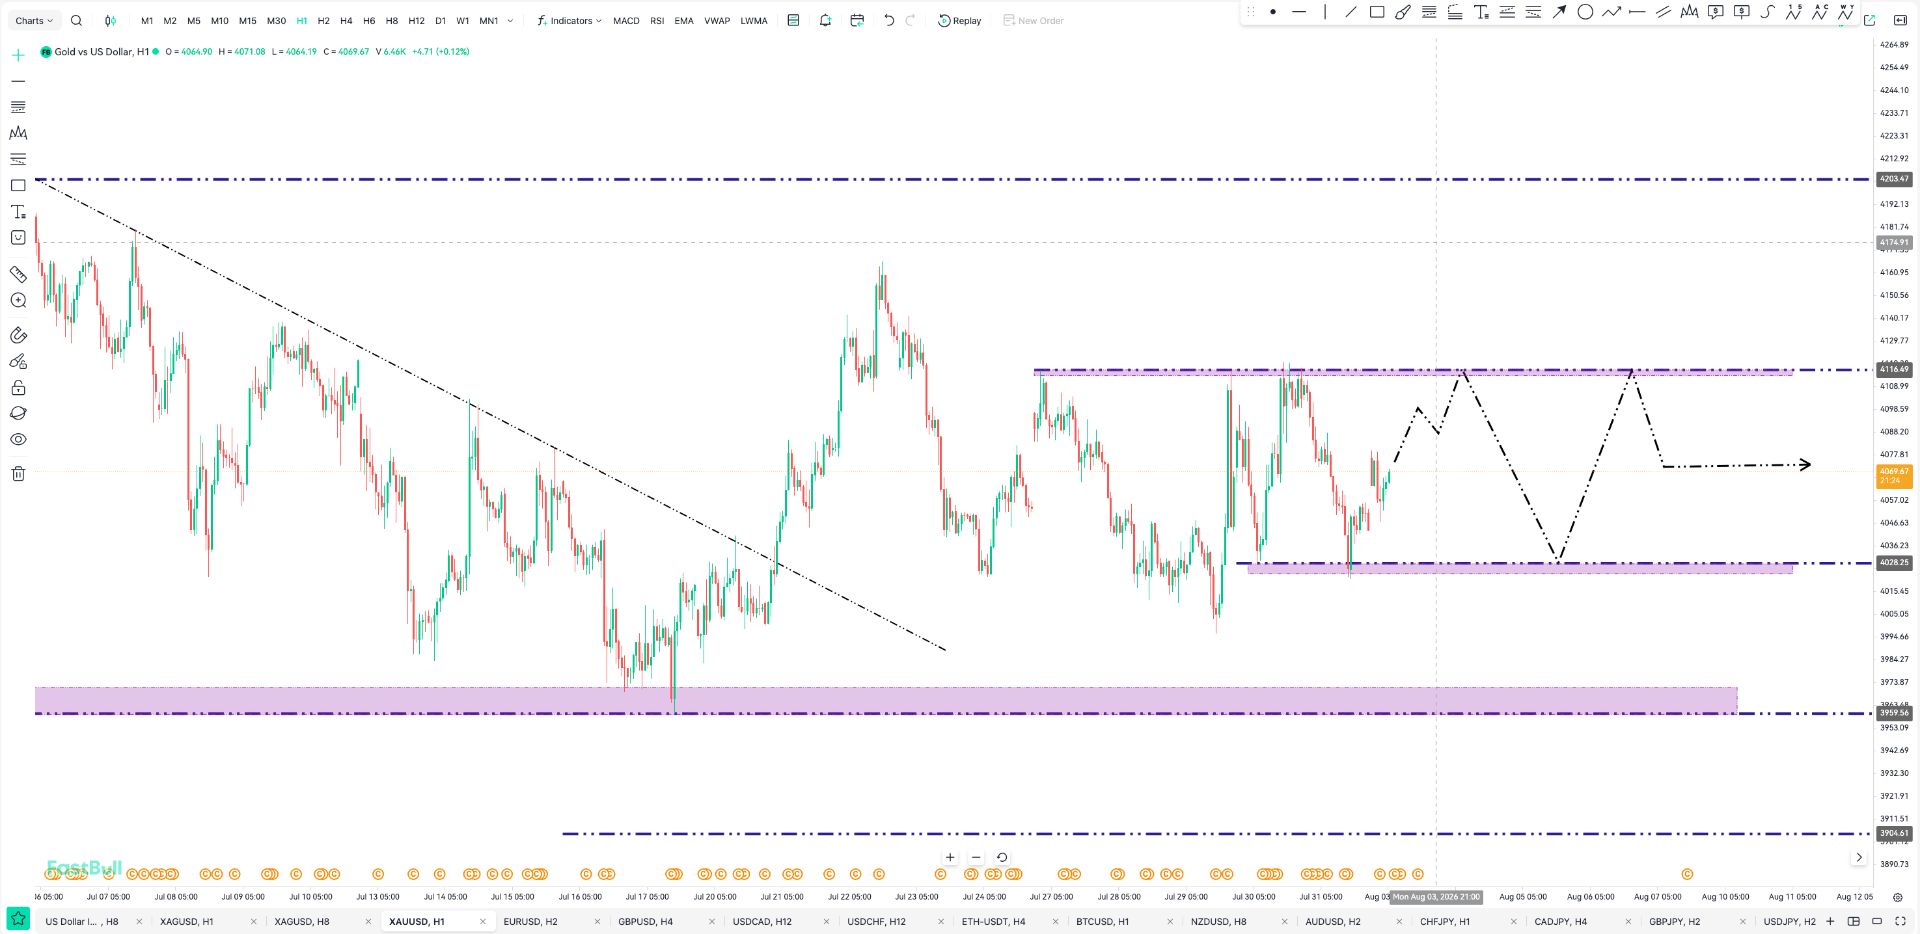Delete drawings with the trash icon

(x=18, y=473)
